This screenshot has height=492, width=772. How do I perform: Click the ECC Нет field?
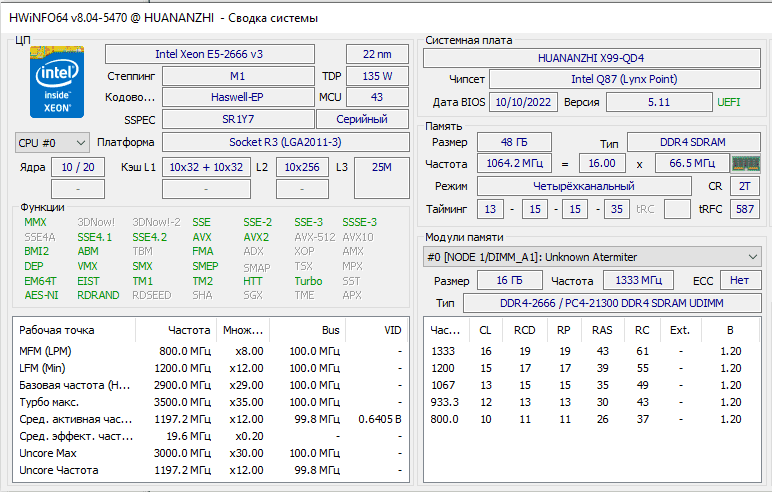click(739, 281)
